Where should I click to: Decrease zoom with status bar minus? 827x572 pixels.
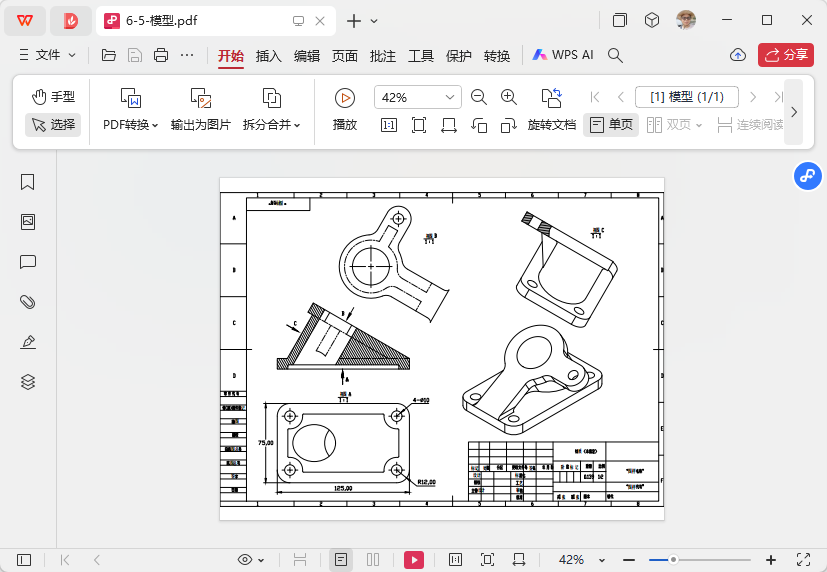point(628,559)
